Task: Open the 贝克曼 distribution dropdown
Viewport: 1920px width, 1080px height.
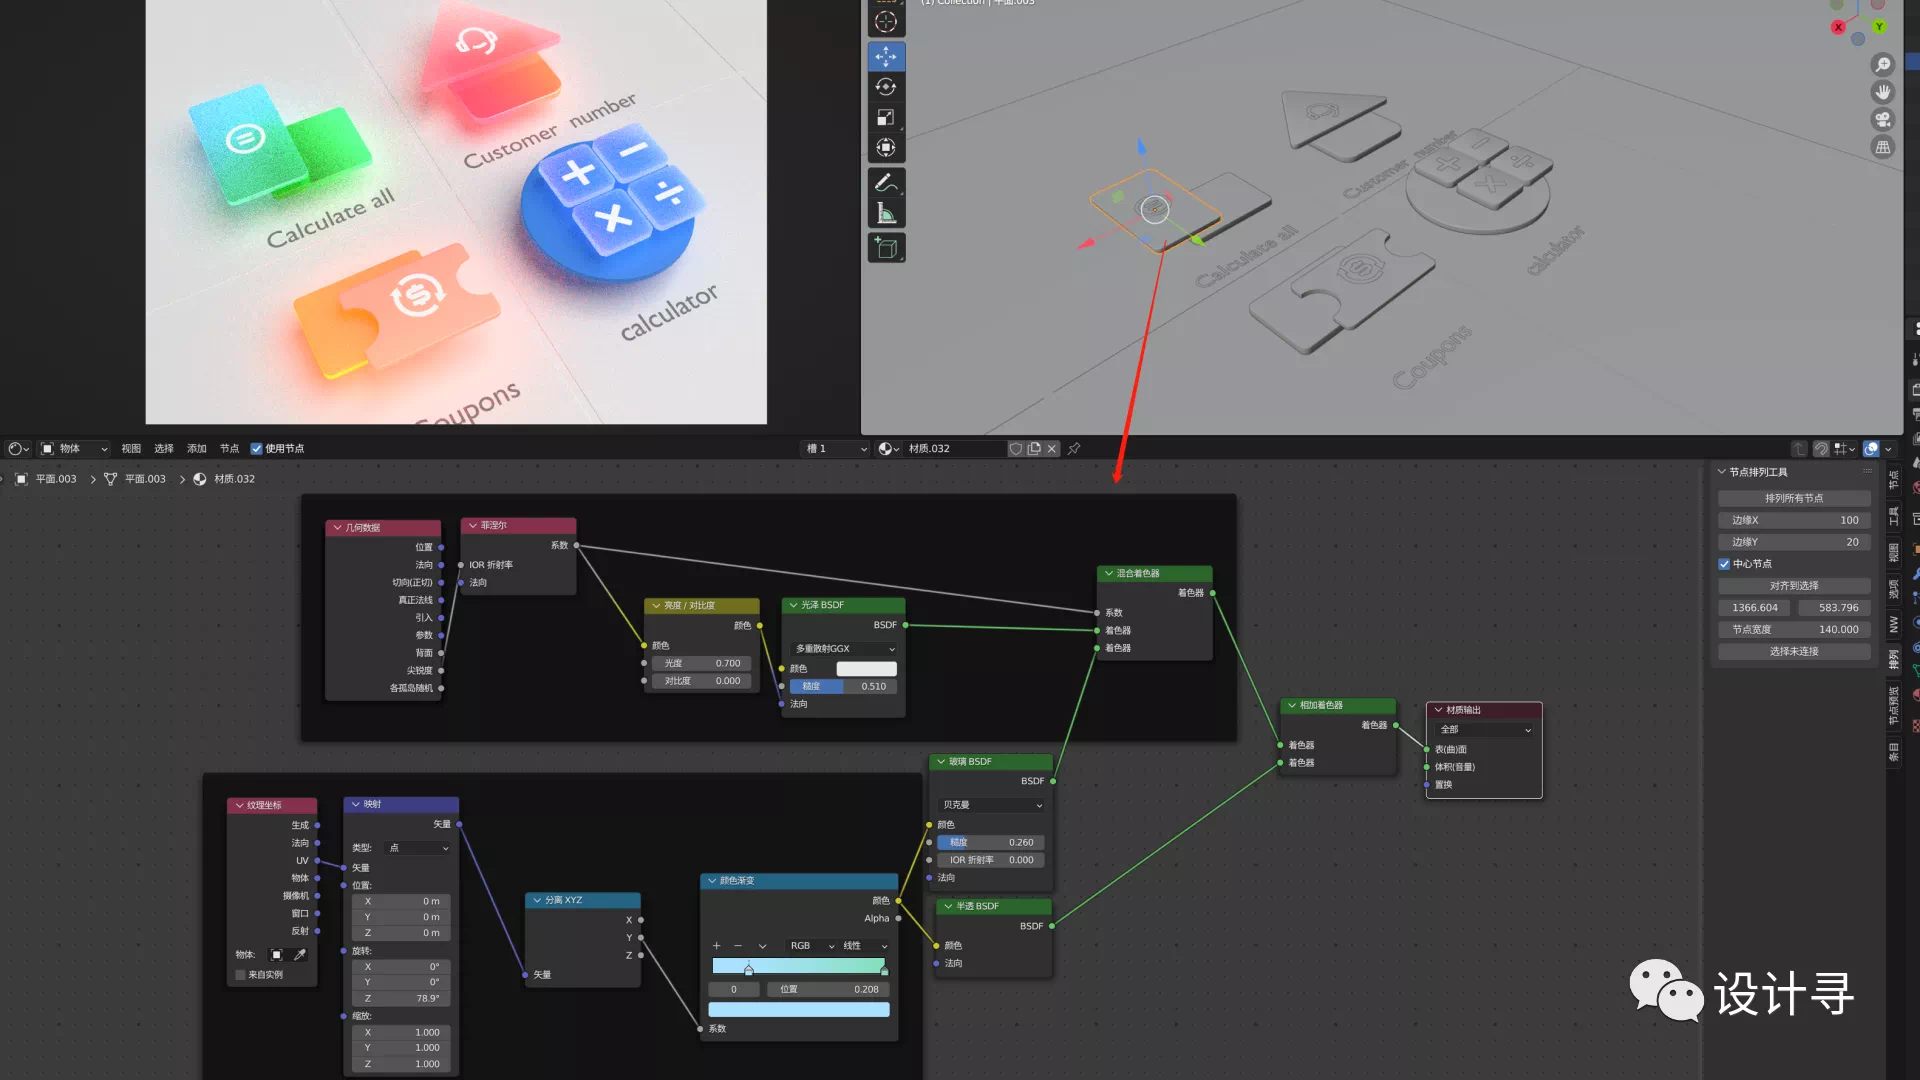Action: [x=992, y=805]
